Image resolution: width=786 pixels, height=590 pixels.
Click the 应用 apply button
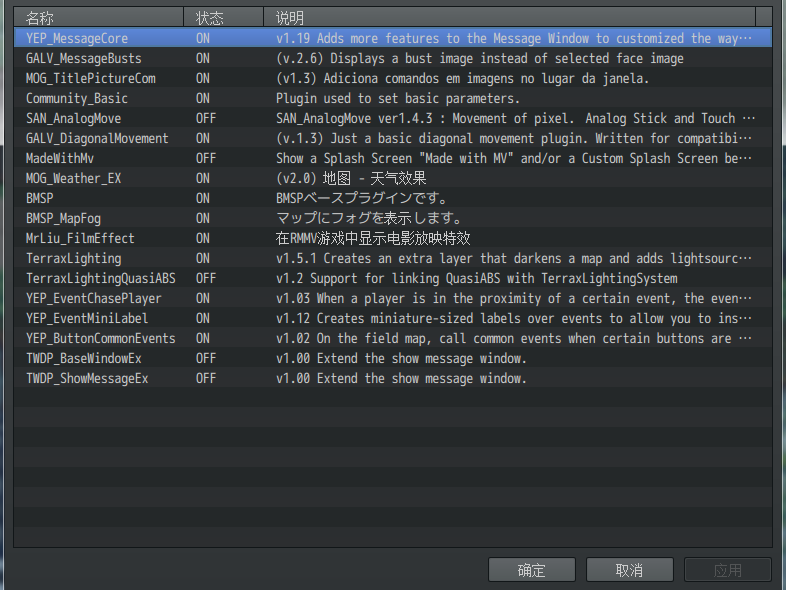(728, 570)
